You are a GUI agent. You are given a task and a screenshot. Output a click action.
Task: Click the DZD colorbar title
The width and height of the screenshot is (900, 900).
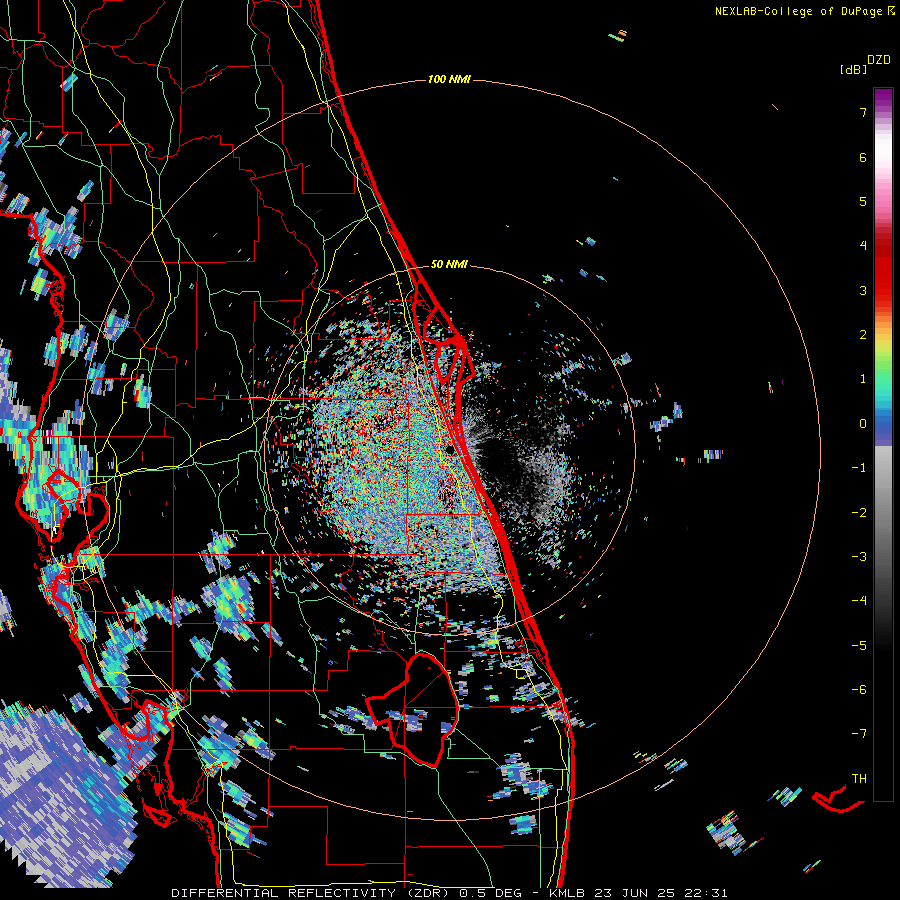(x=879, y=60)
